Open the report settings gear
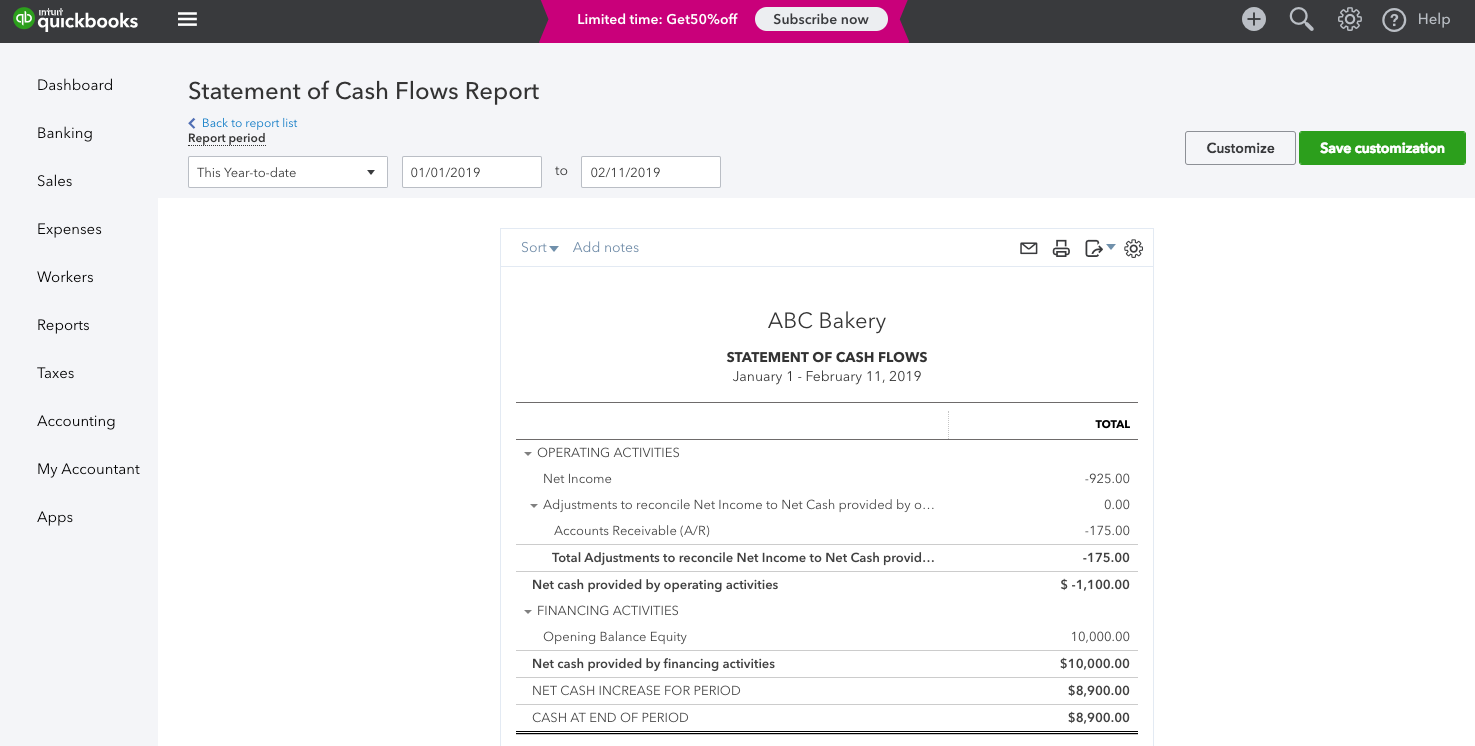 (1133, 248)
